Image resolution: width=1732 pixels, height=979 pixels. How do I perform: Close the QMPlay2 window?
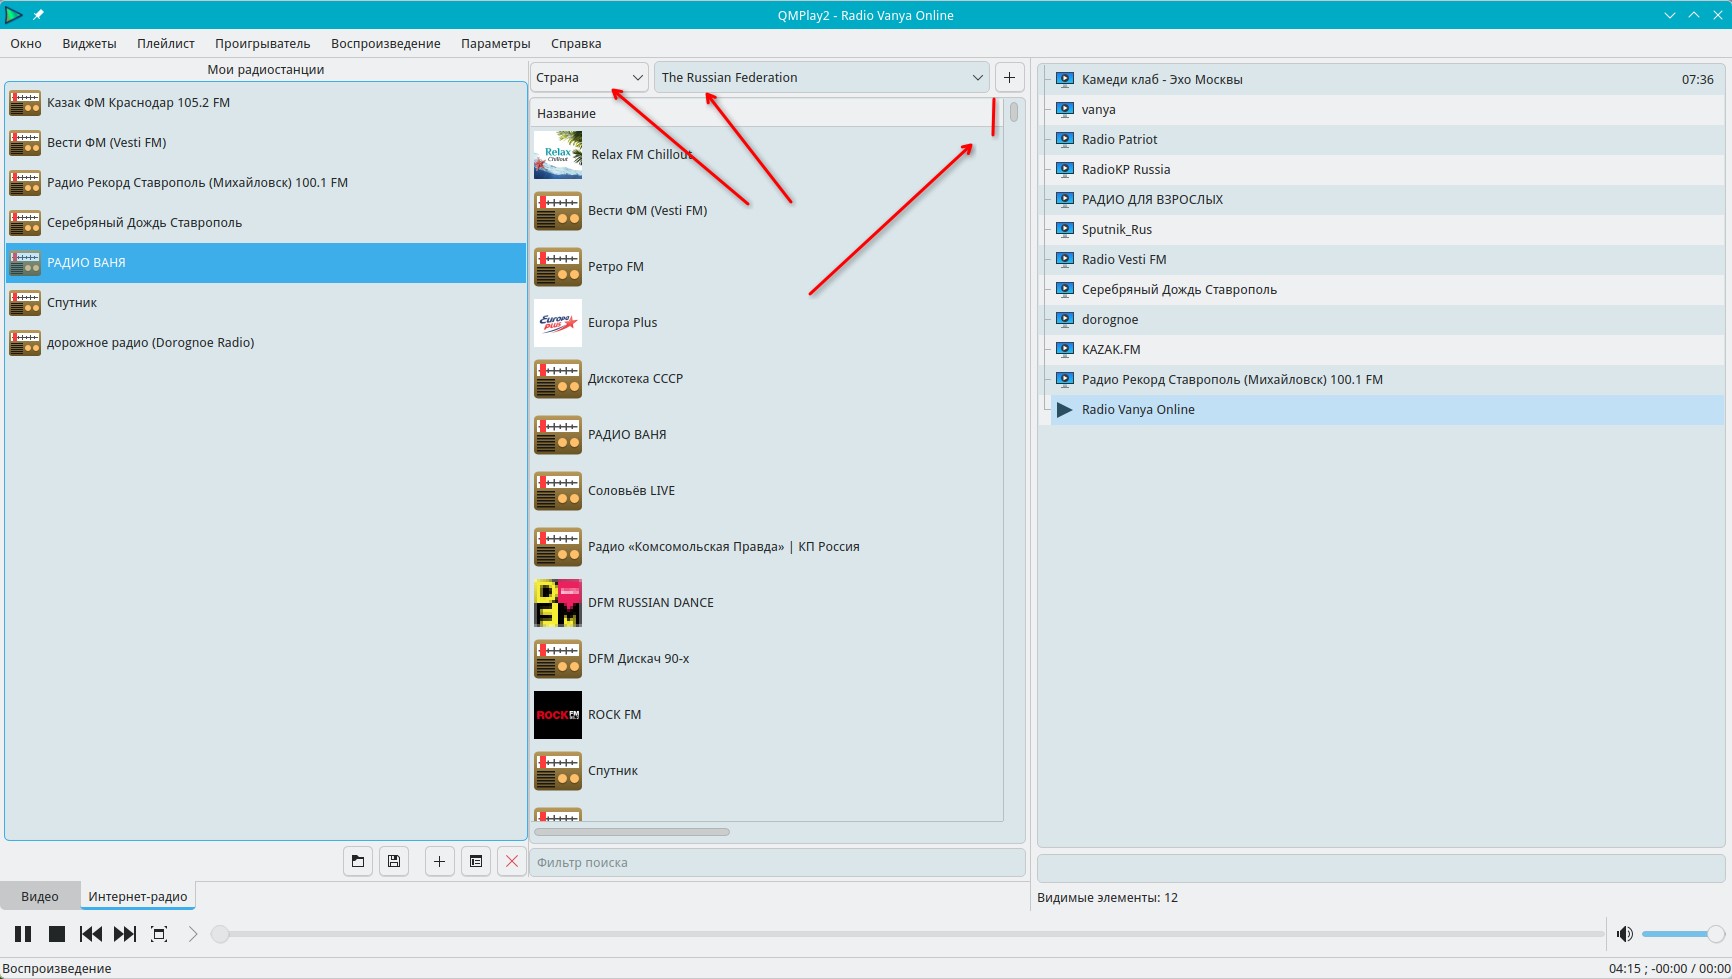tap(1717, 15)
